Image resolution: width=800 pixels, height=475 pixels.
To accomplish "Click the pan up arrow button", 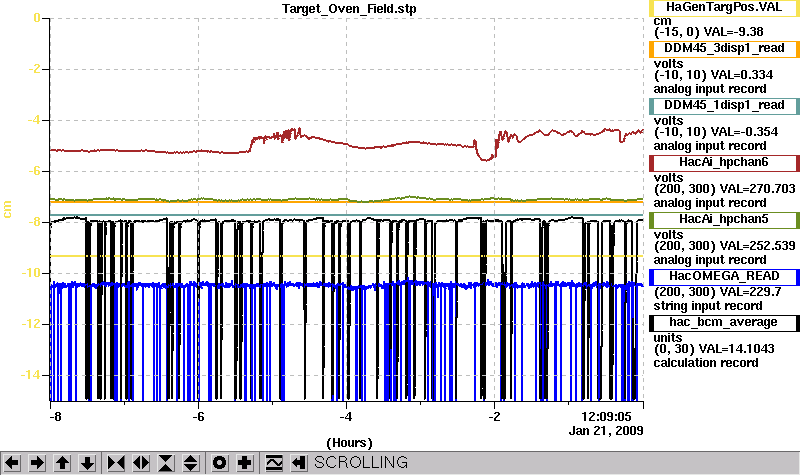I will [x=62, y=463].
